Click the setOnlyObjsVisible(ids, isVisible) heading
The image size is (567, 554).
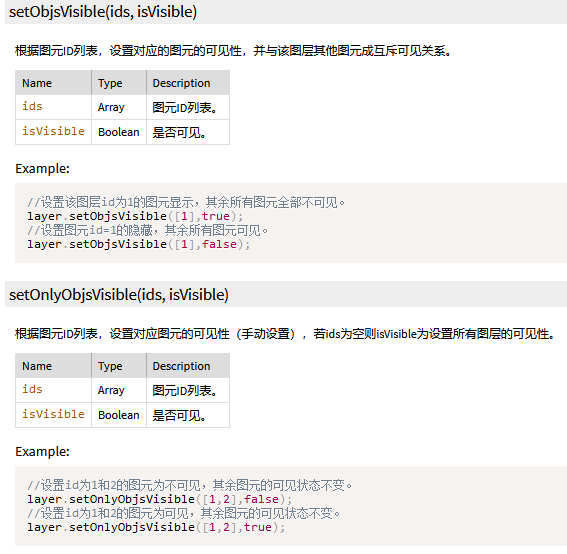119,295
